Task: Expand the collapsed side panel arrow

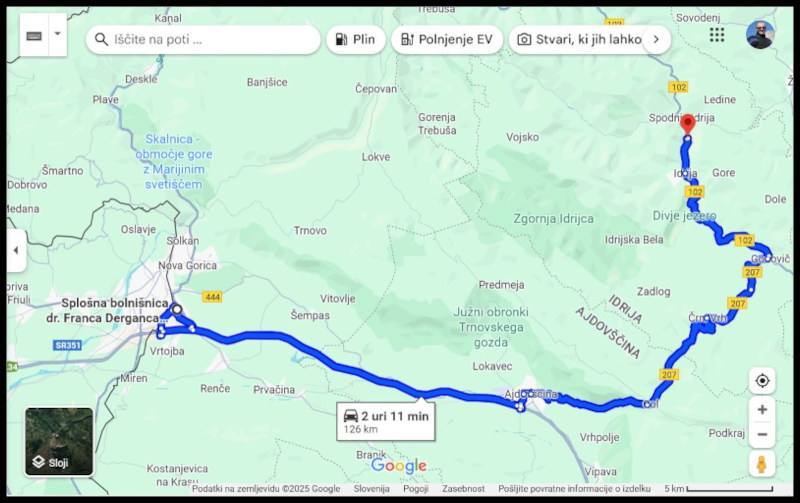Action: [16, 250]
